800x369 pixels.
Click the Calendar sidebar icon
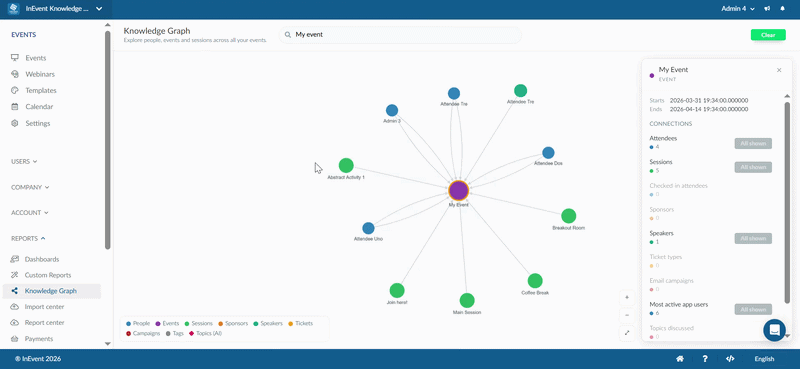[x=15, y=107]
